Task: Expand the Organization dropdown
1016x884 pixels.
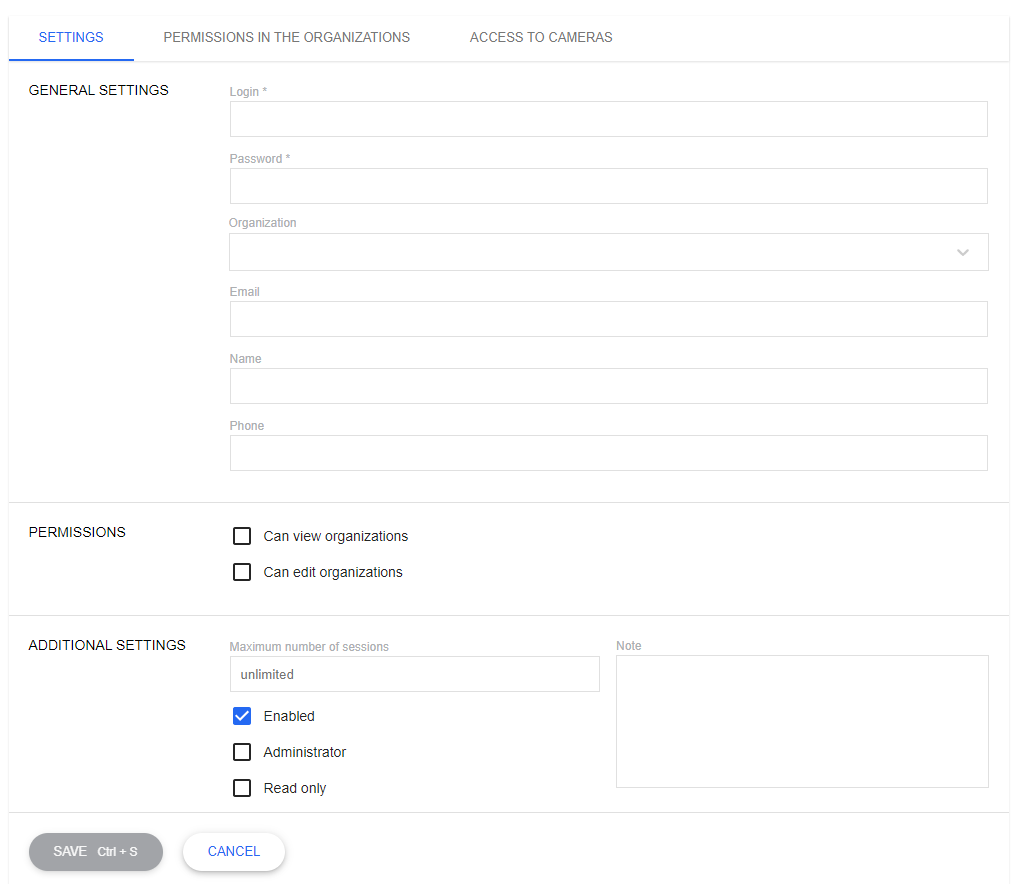Action: click(608, 251)
